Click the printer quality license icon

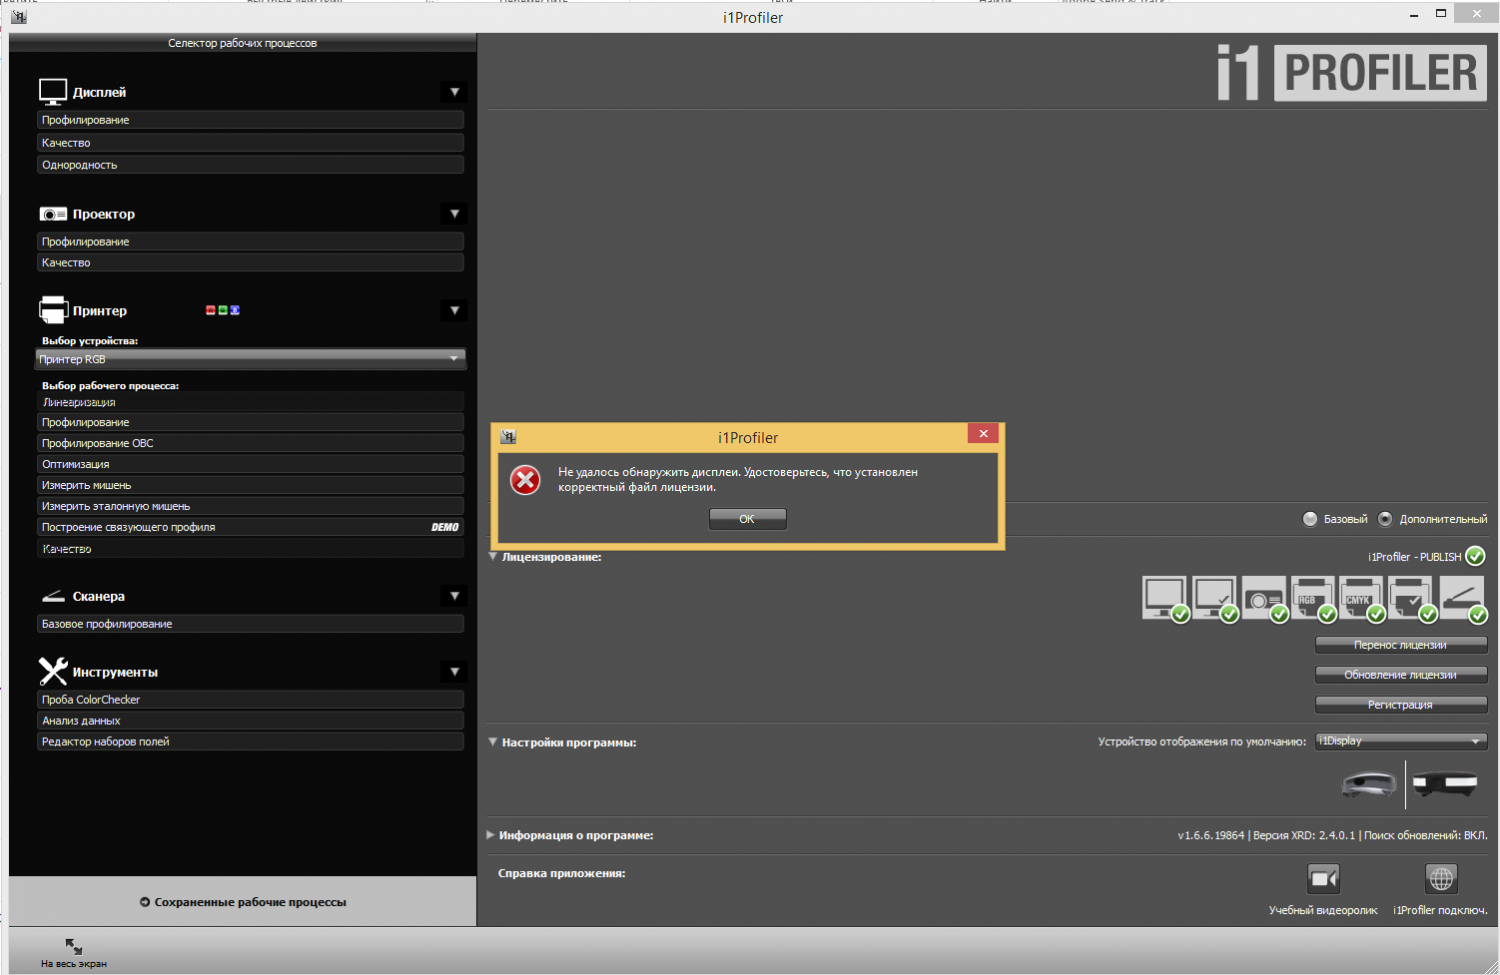1412,598
